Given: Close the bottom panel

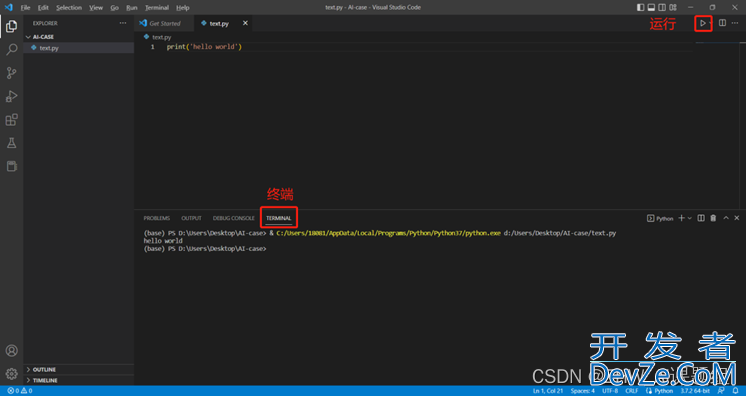Looking at the screenshot, I should coord(736,218).
